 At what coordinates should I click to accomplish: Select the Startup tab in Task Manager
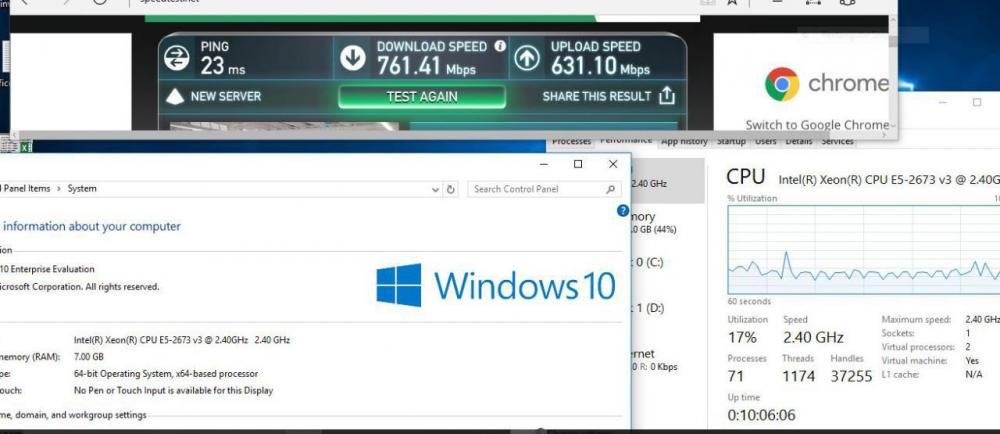click(x=731, y=141)
